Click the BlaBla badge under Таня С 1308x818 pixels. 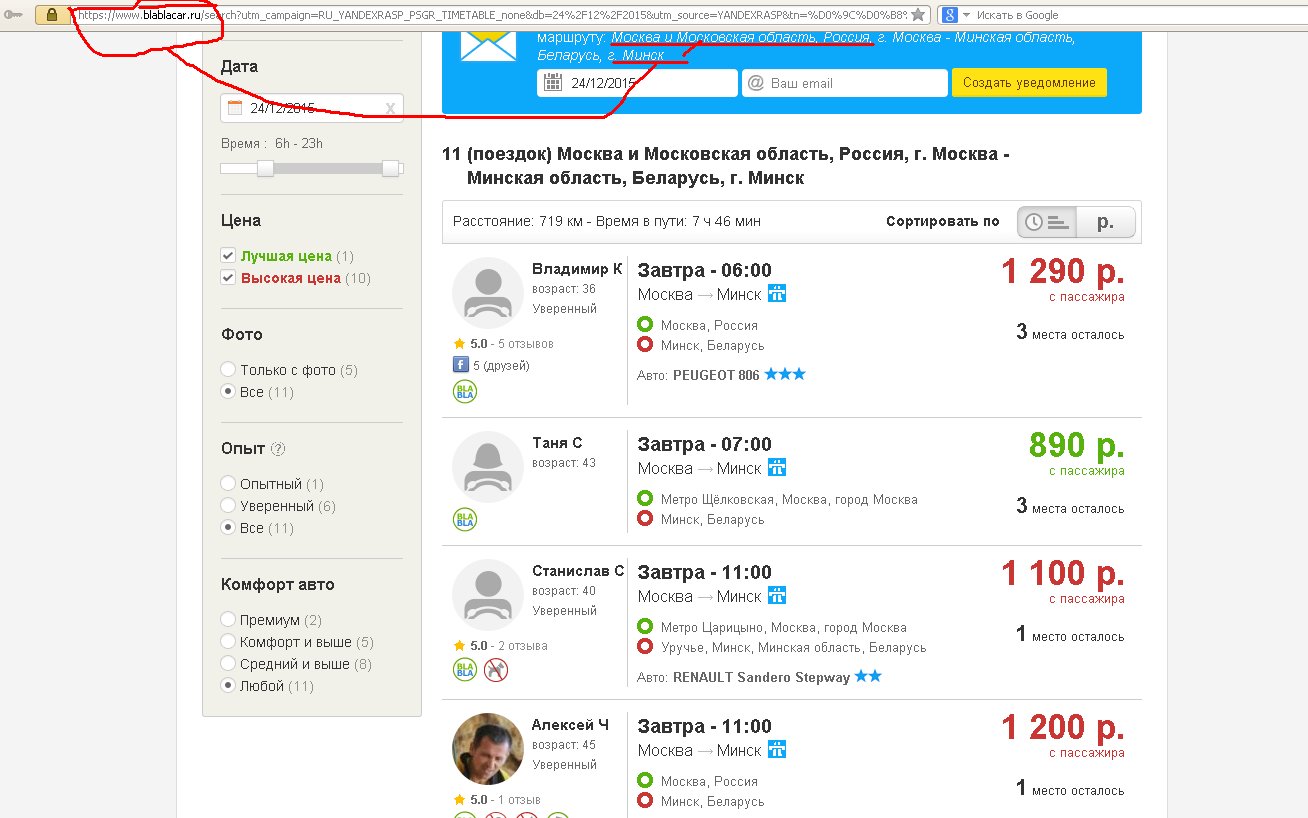click(465, 519)
